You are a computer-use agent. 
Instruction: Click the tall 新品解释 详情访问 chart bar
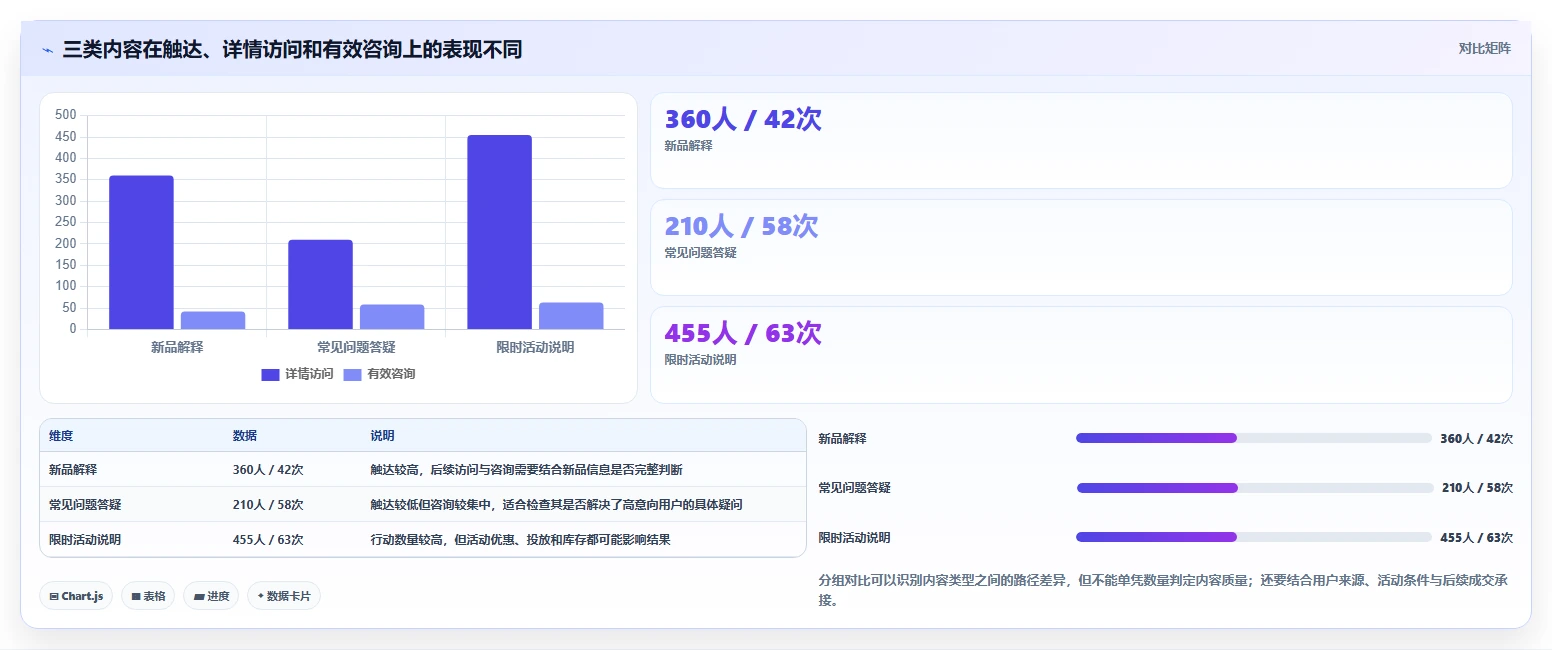click(141, 252)
